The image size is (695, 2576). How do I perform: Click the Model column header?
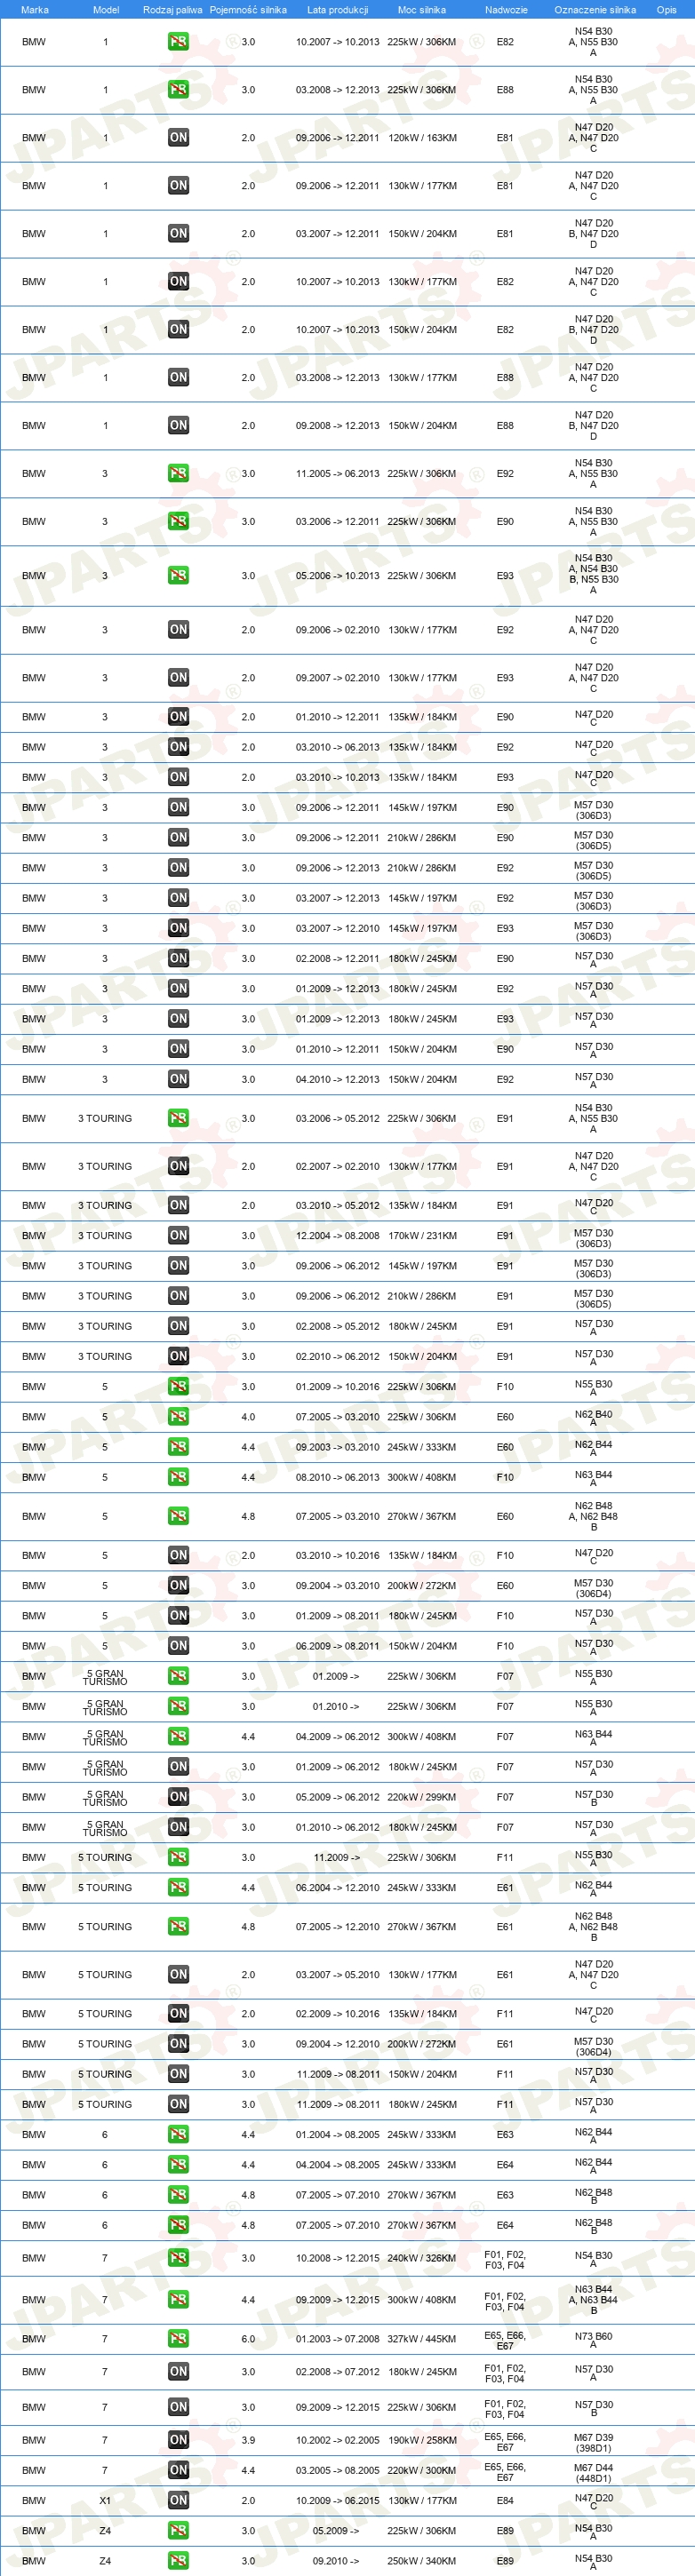(x=106, y=10)
